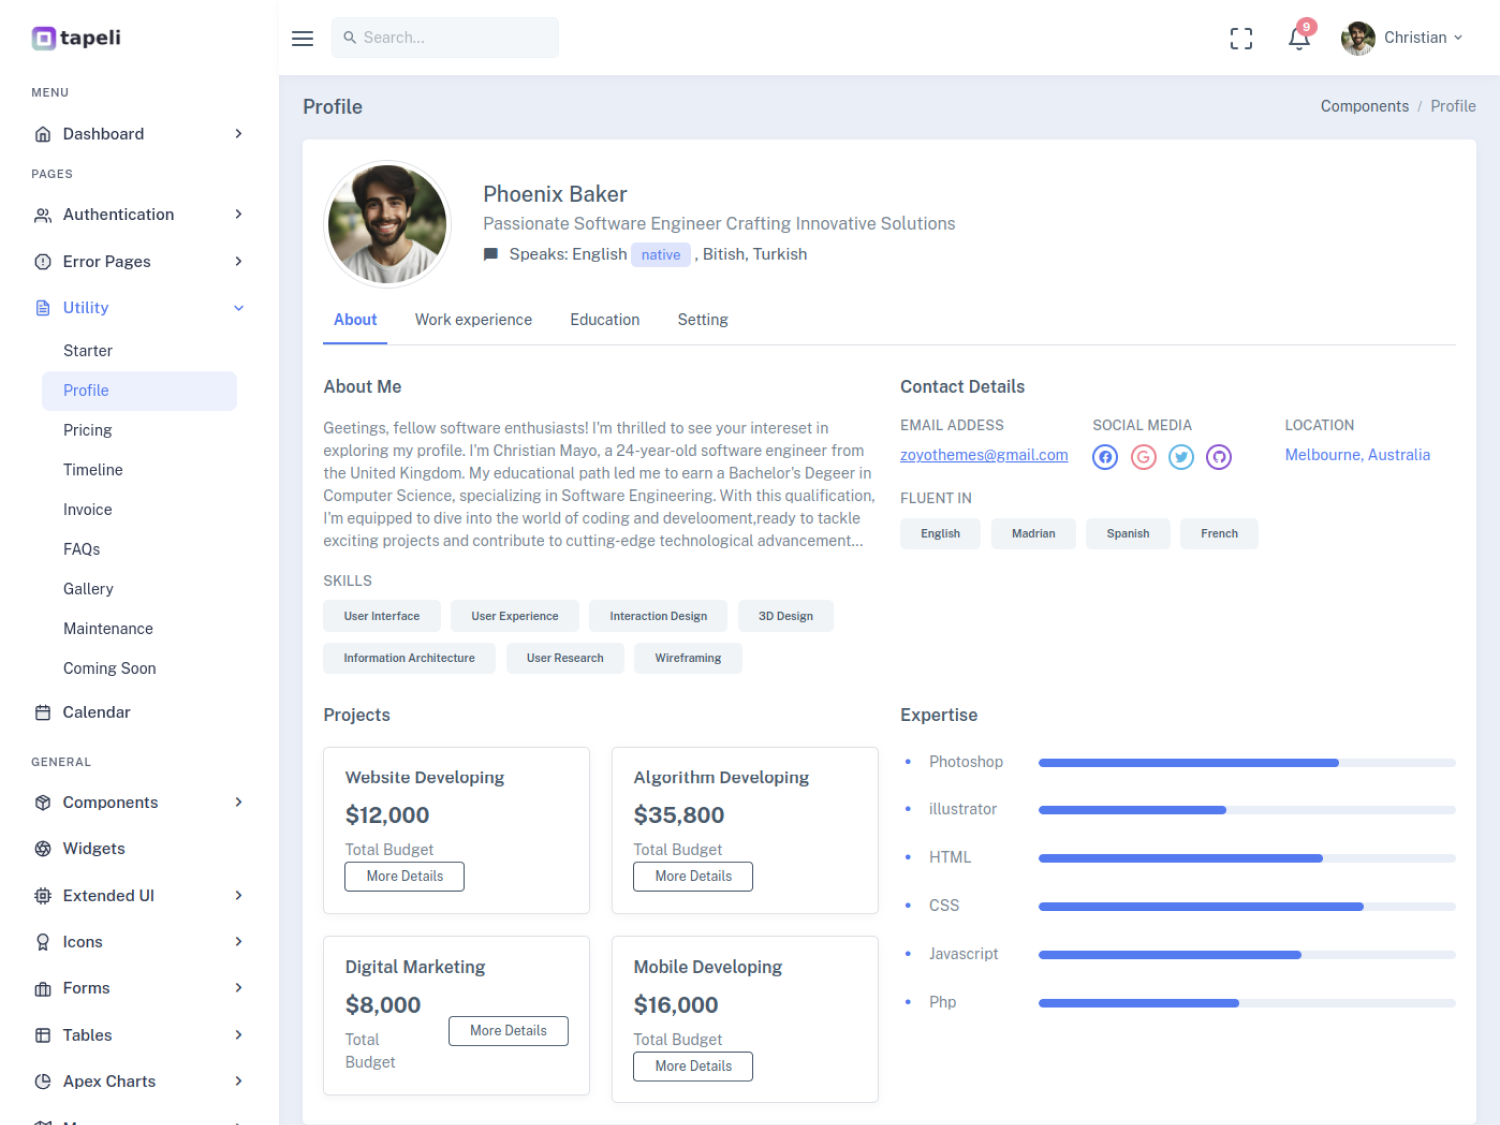Open the notifications bell
Image resolution: width=1500 pixels, height=1125 pixels.
[1299, 38]
